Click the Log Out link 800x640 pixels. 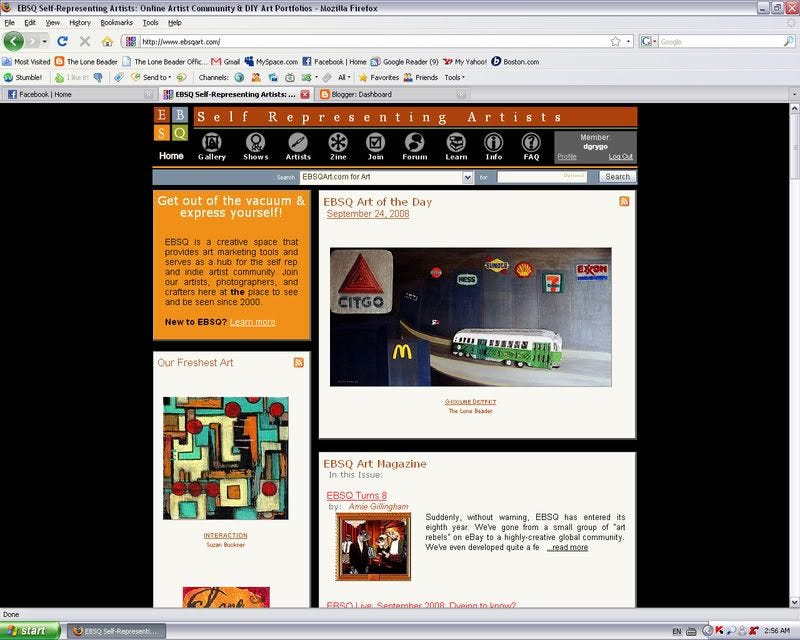(x=620, y=157)
